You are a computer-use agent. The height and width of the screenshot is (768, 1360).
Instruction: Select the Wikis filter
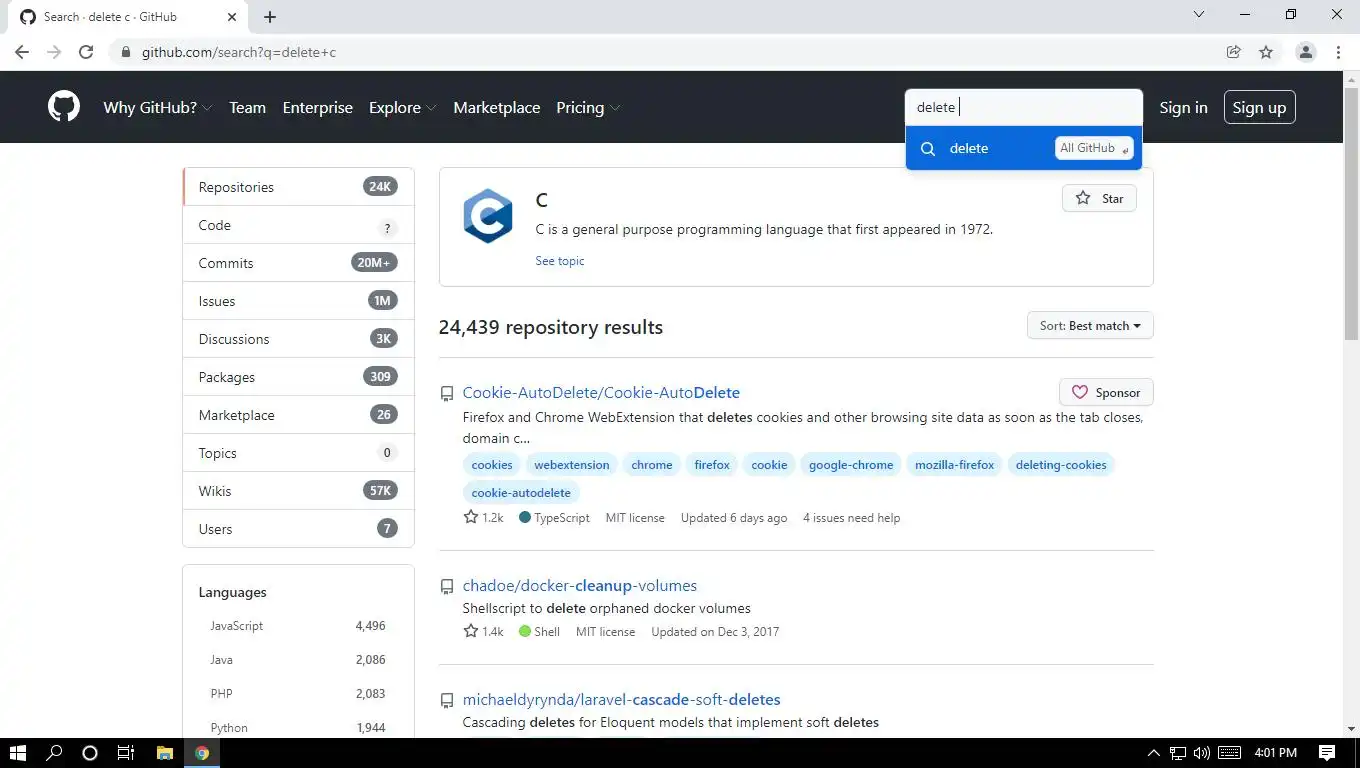298,491
